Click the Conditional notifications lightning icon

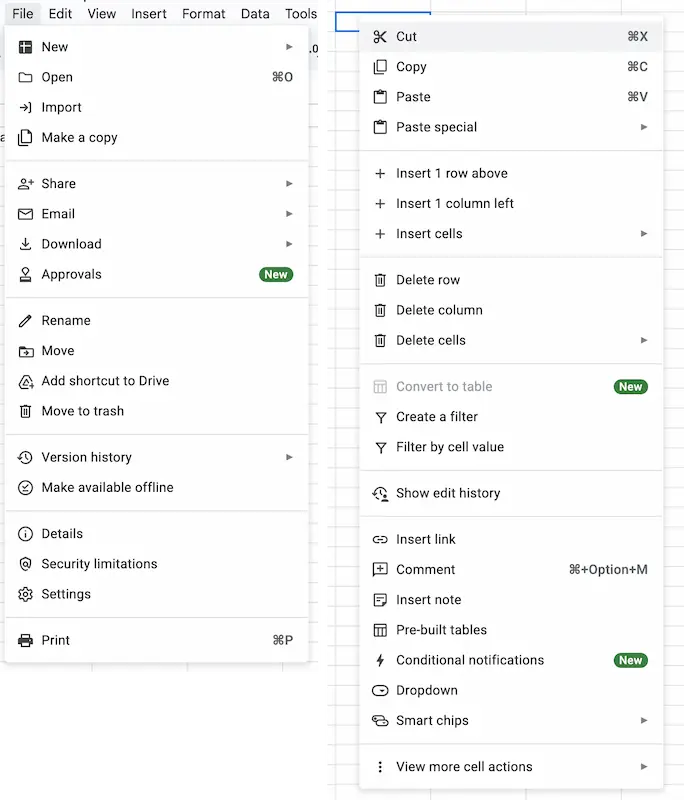pyautogui.click(x=380, y=660)
